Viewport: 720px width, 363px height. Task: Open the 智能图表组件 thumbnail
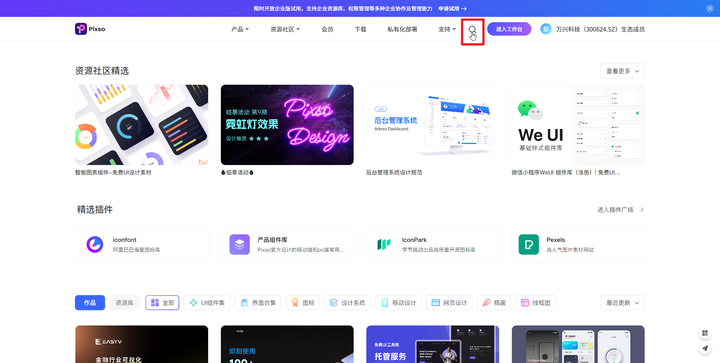point(141,125)
